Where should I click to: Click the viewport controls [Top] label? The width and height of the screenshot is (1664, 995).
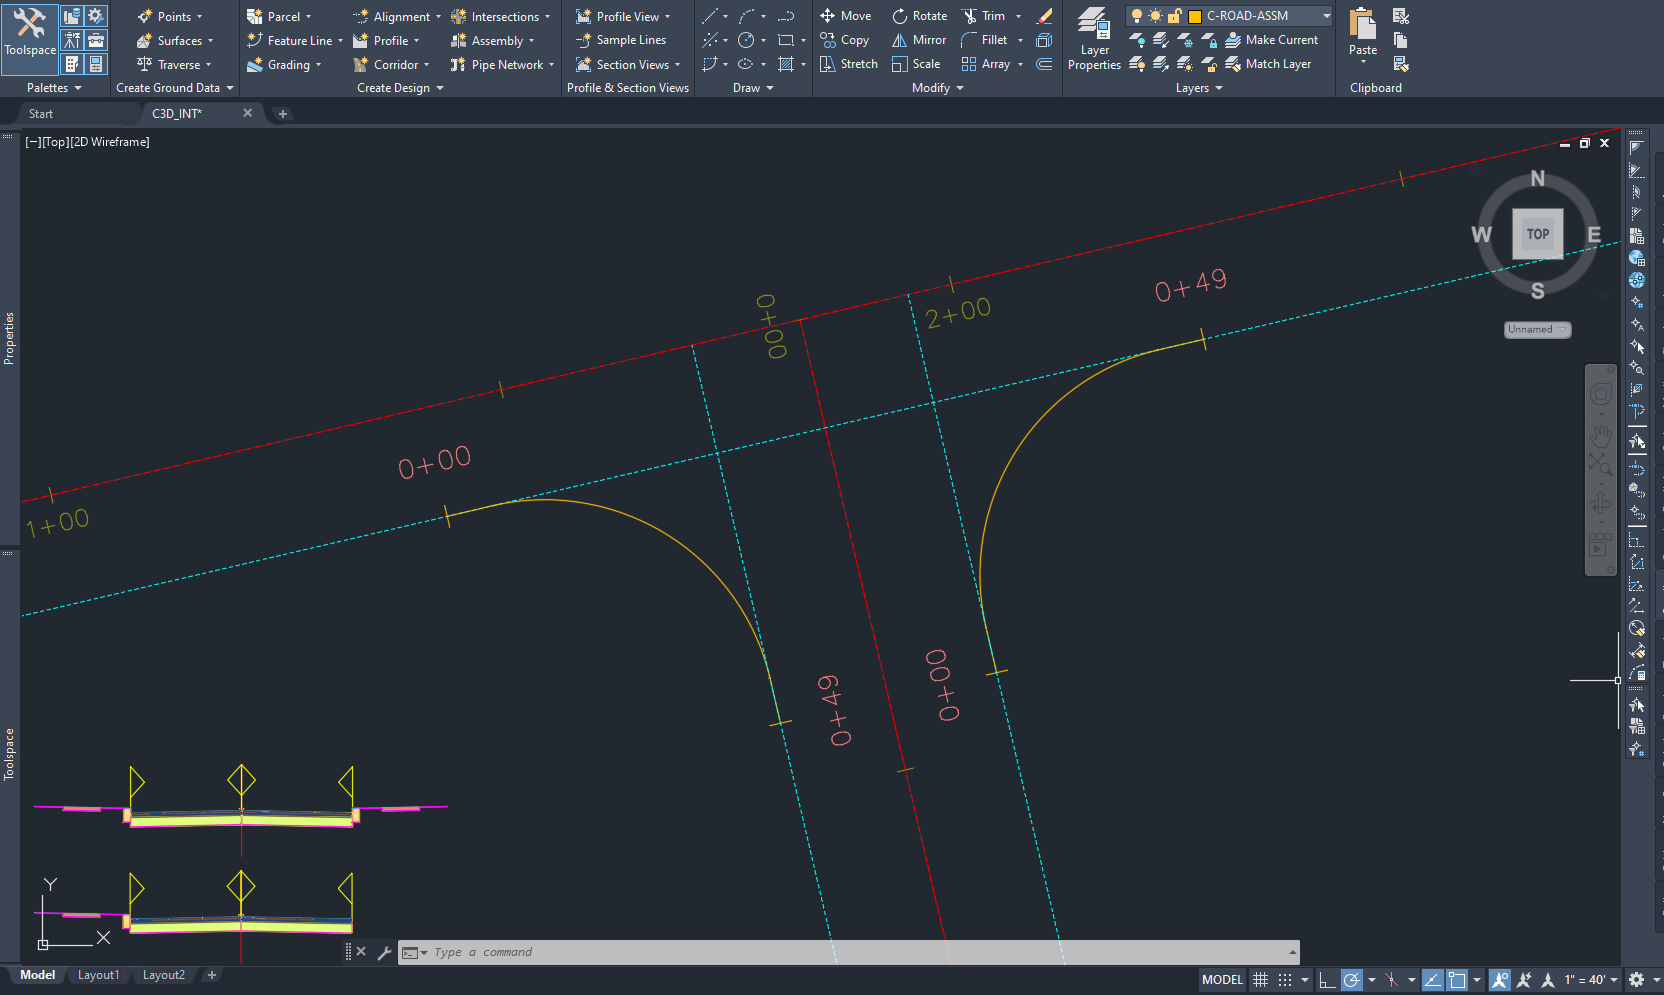click(x=55, y=142)
